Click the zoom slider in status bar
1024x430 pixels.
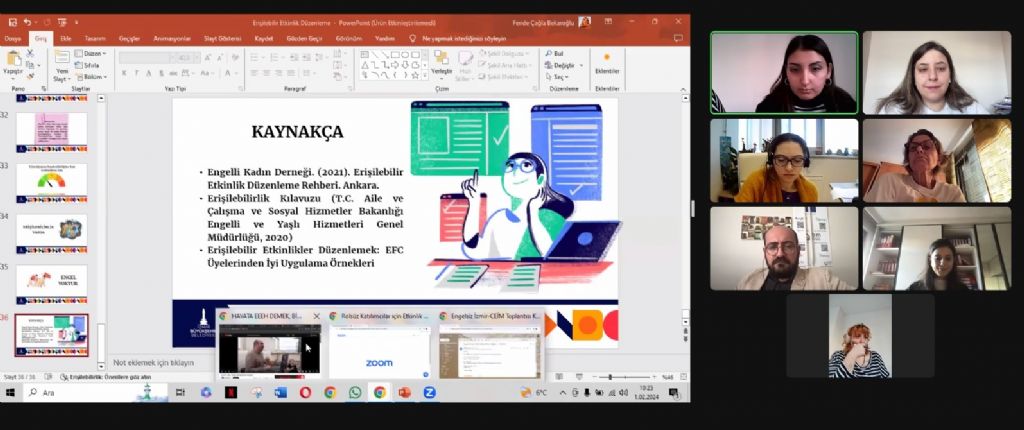tap(610, 377)
